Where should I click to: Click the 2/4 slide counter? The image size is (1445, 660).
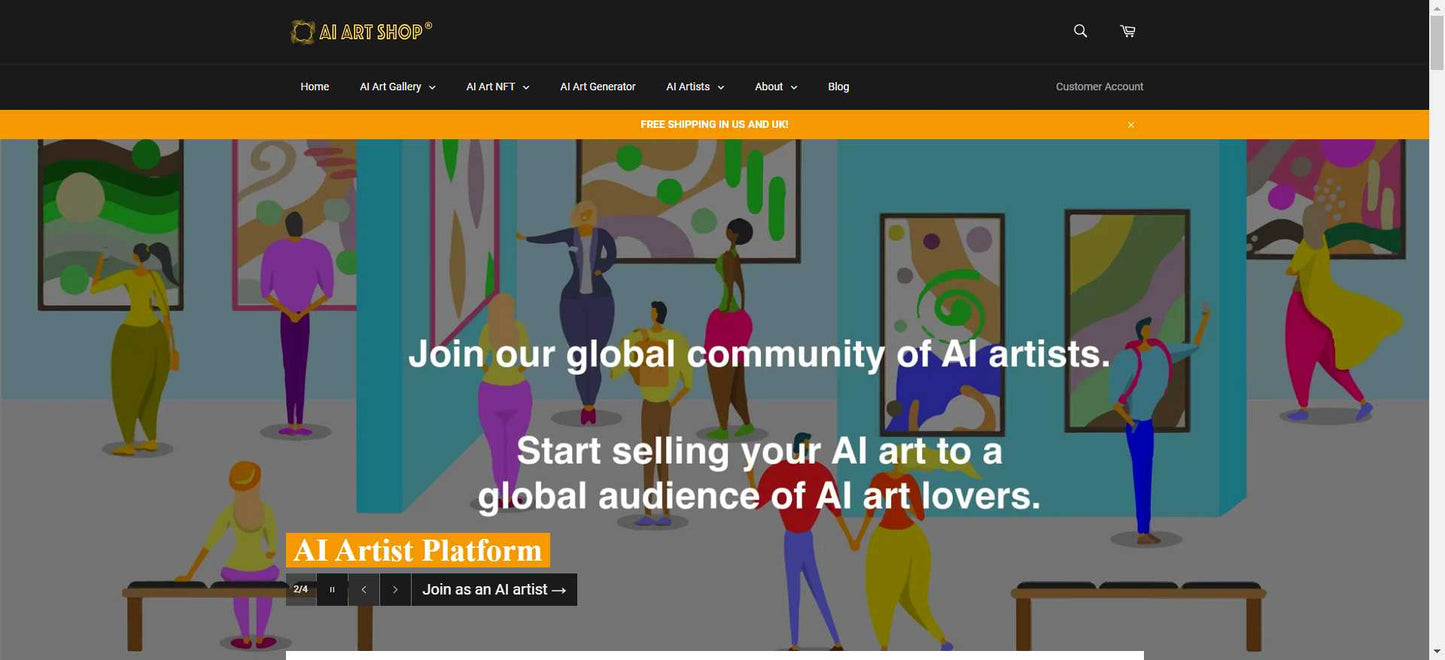[301, 590]
